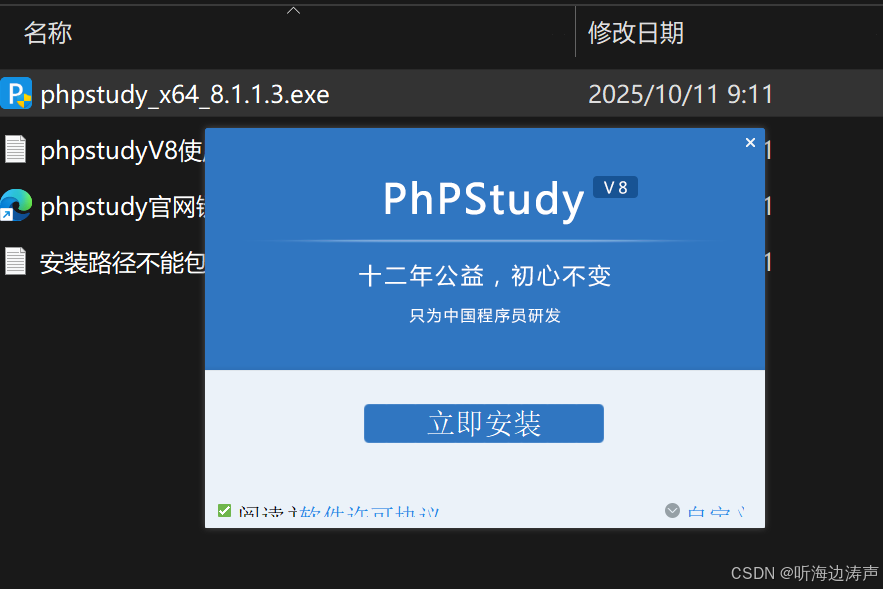Click the 名称 column header
Image resolution: width=883 pixels, height=589 pixels.
click(x=47, y=33)
